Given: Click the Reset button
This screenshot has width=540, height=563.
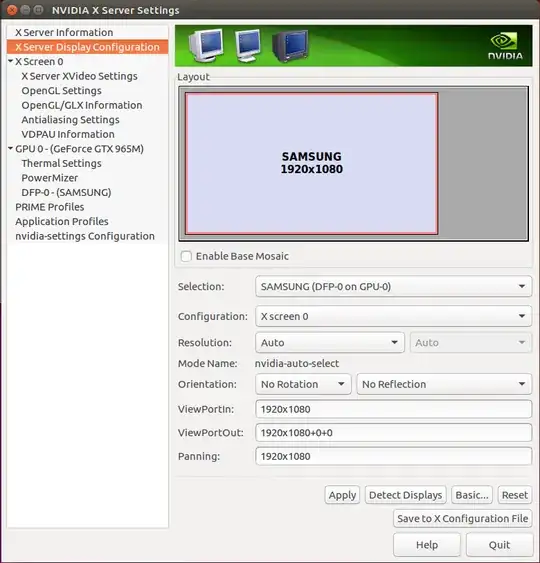Looking at the screenshot, I should (515, 495).
